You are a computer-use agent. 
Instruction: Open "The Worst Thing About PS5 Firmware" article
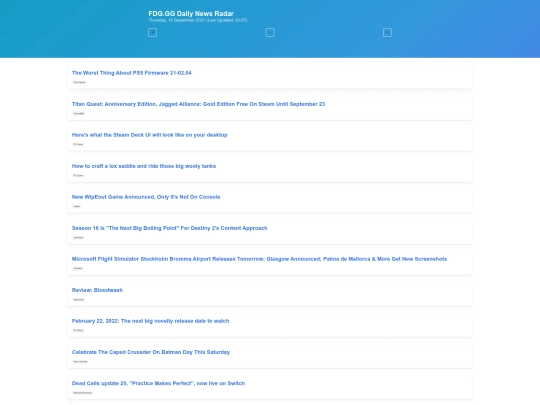tap(132, 73)
